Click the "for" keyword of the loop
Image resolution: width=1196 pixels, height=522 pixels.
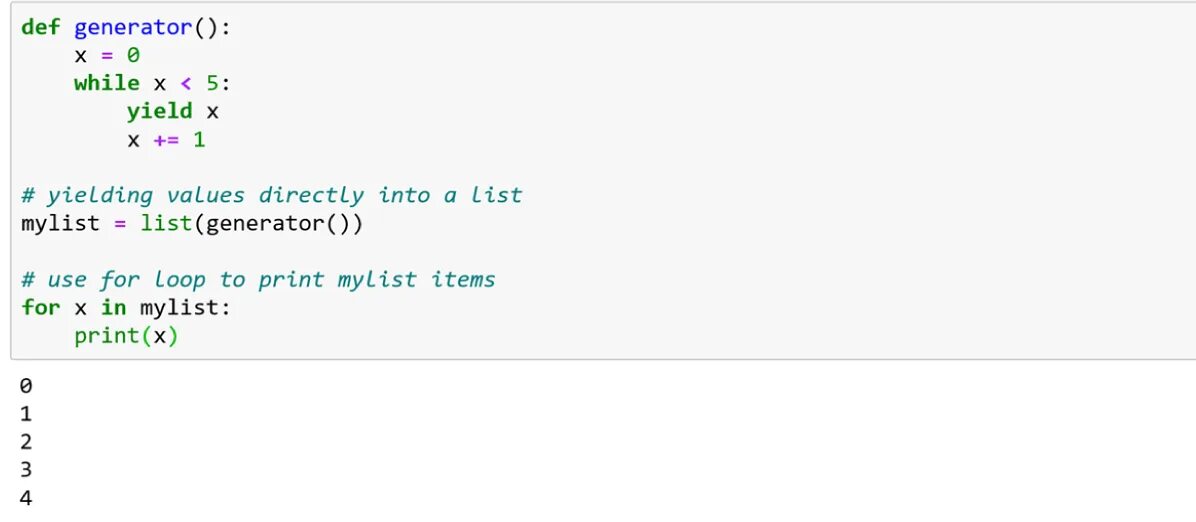(40, 307)
